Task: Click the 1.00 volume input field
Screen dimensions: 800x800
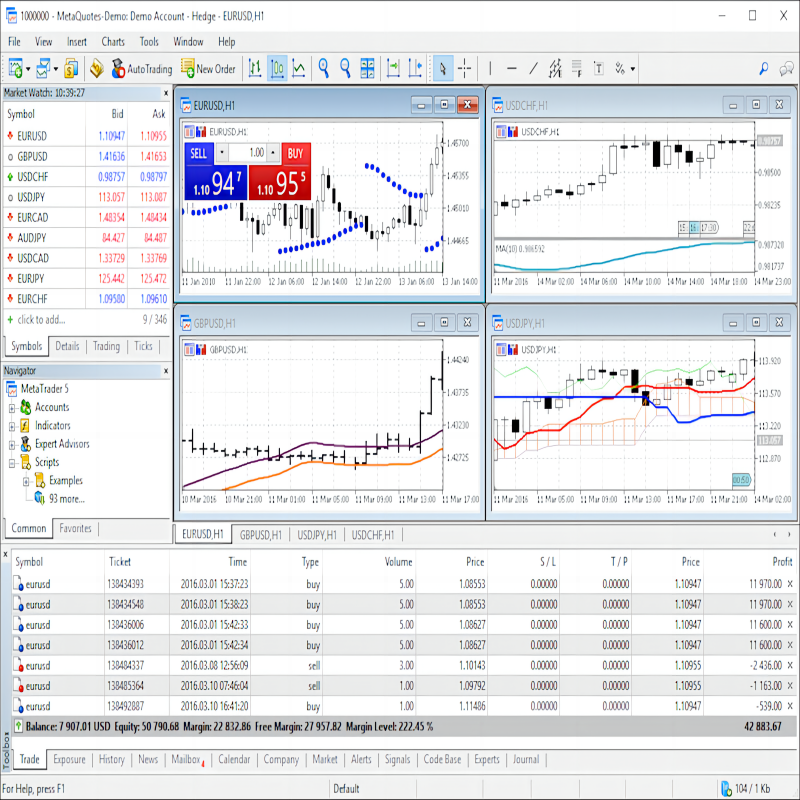Action: pyautogui.click(x=247, y=153)
